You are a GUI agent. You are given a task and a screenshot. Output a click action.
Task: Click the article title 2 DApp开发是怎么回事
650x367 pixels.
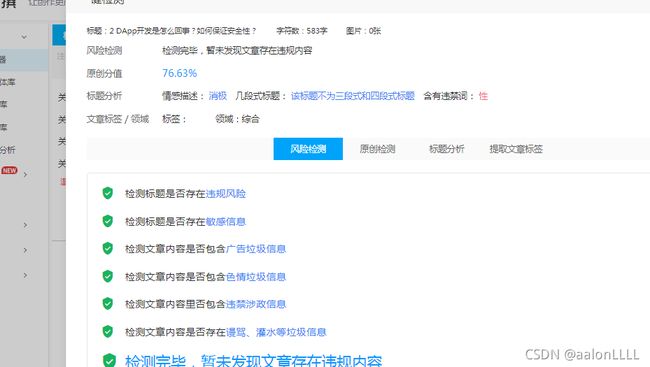pos(171,31)
